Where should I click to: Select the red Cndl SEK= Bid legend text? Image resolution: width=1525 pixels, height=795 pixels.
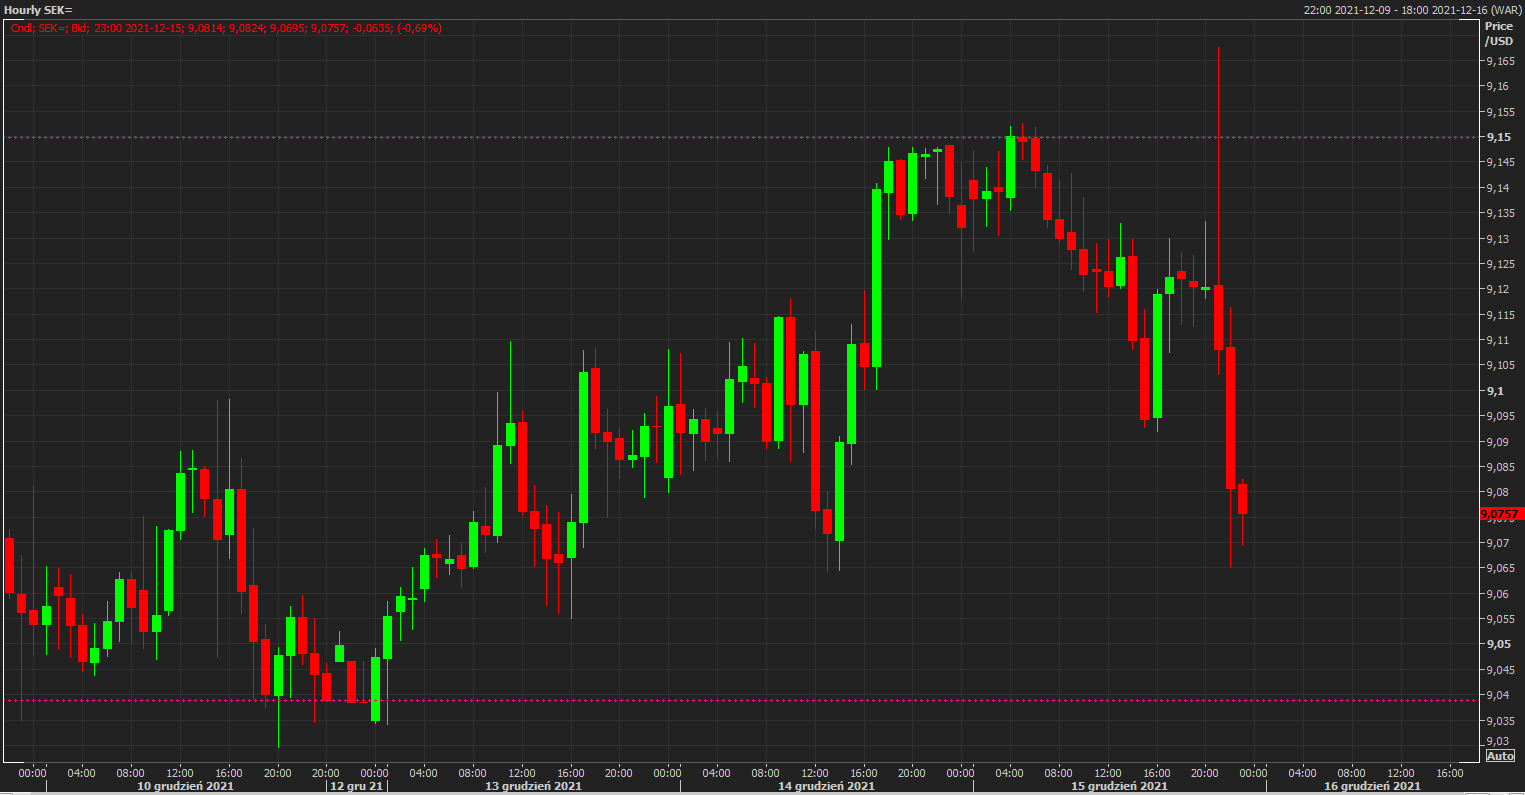click(x=225, y=28)
